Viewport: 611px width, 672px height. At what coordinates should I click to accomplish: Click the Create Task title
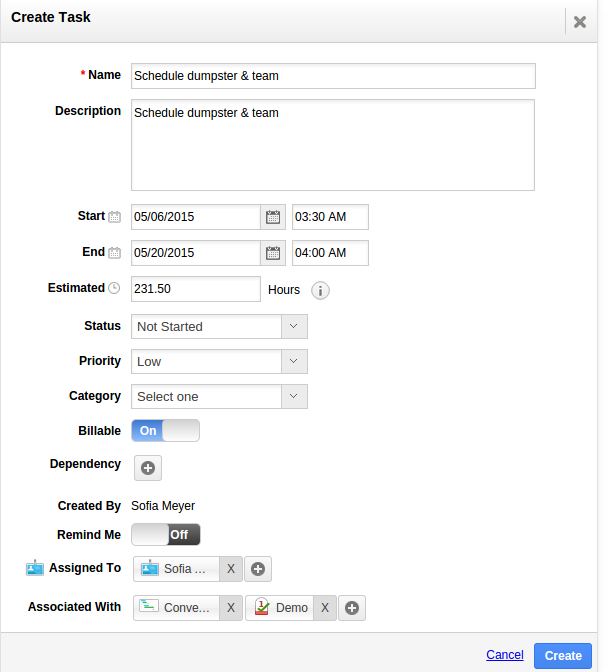tap(51, 17)
